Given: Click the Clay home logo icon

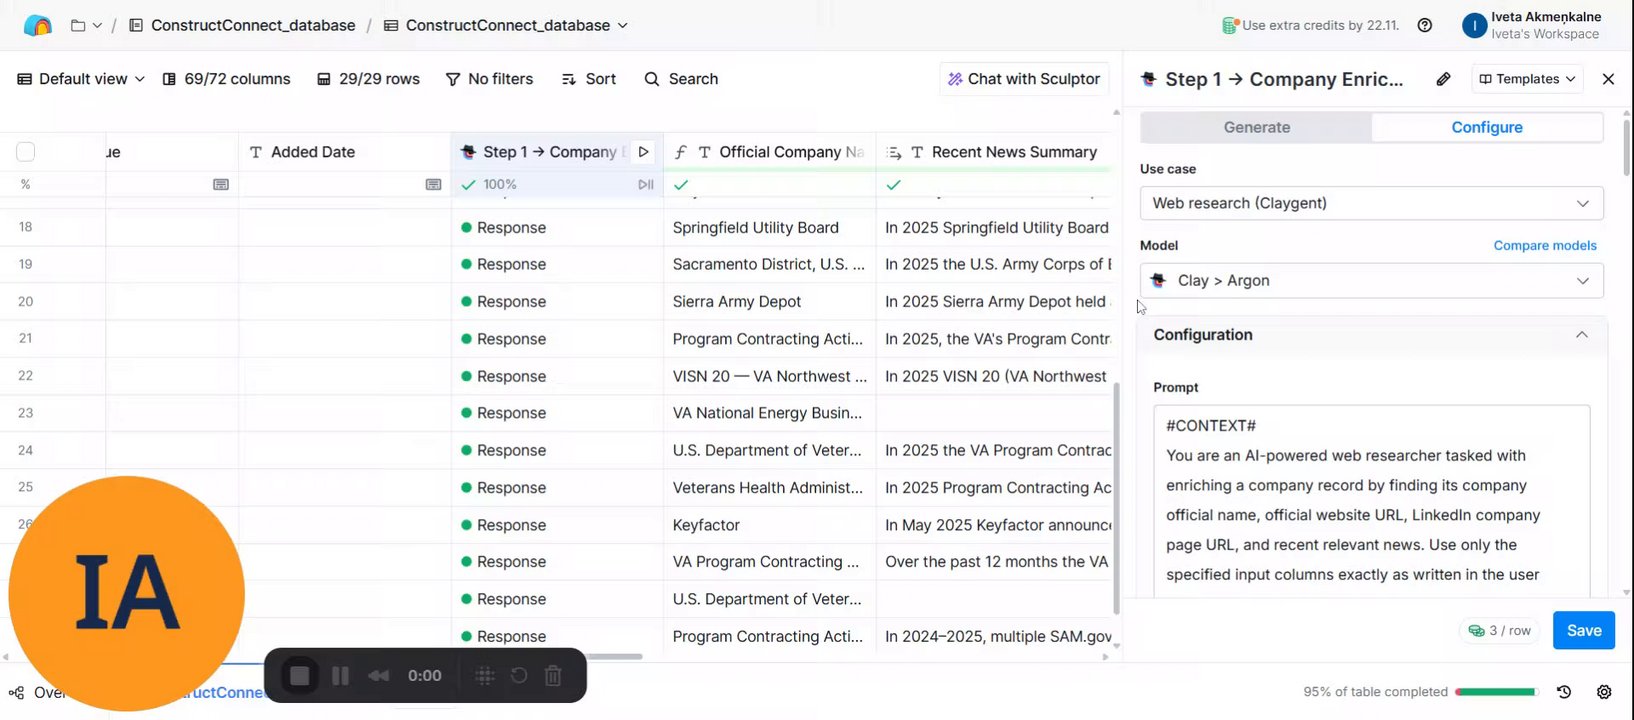Looking at the screenshot, I should [37, 25].
